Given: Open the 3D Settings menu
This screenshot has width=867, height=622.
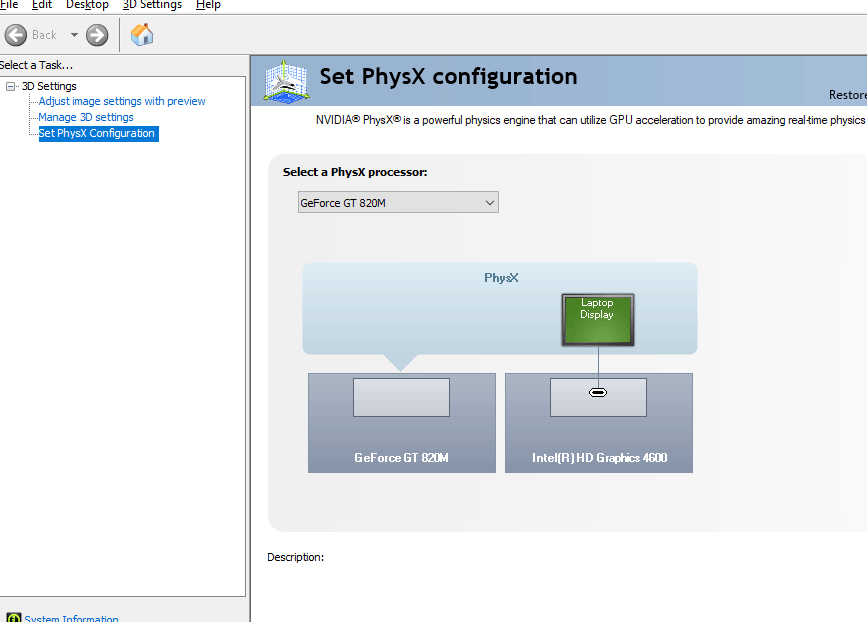Looking at the screenshot, I should [x=152, y=5].
